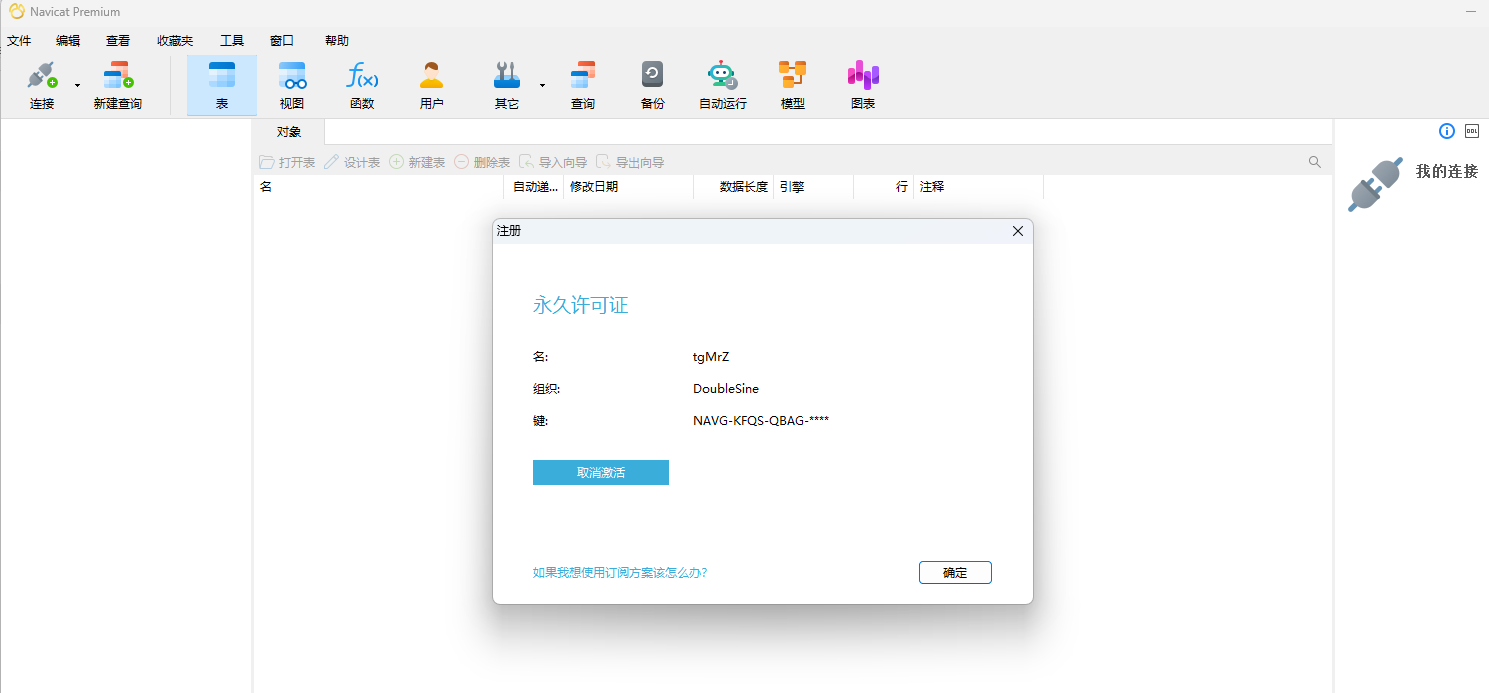Click the 备份 (Backup) toolbar icon
Viewport: 1489px width, 693px height.
(652, 84)
